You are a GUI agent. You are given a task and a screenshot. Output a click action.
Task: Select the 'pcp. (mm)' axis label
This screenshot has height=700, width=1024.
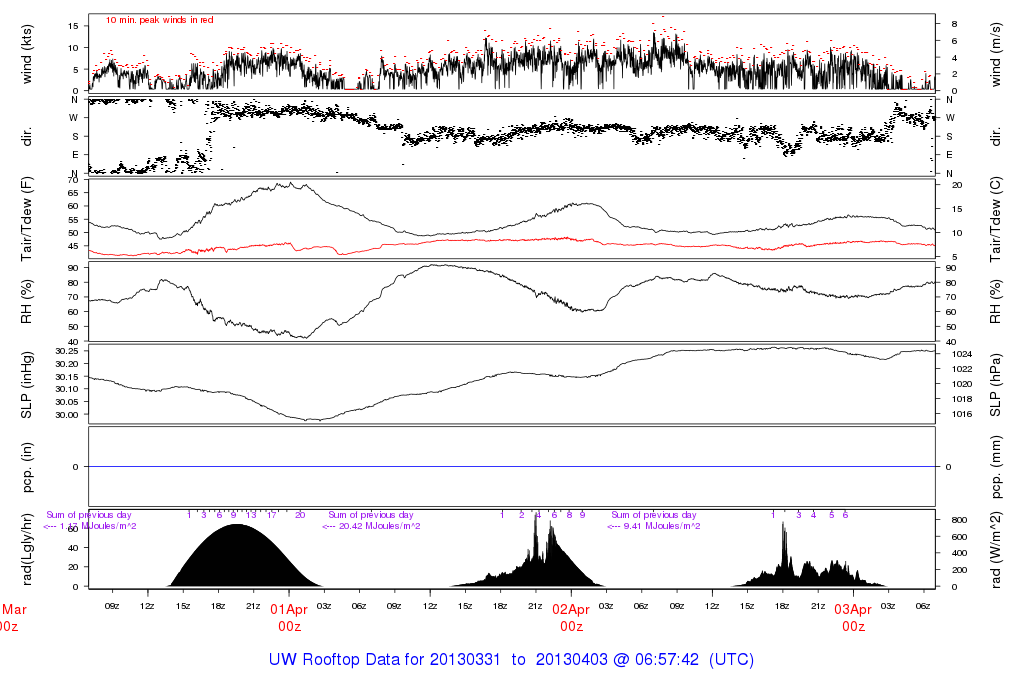(995, 467)
